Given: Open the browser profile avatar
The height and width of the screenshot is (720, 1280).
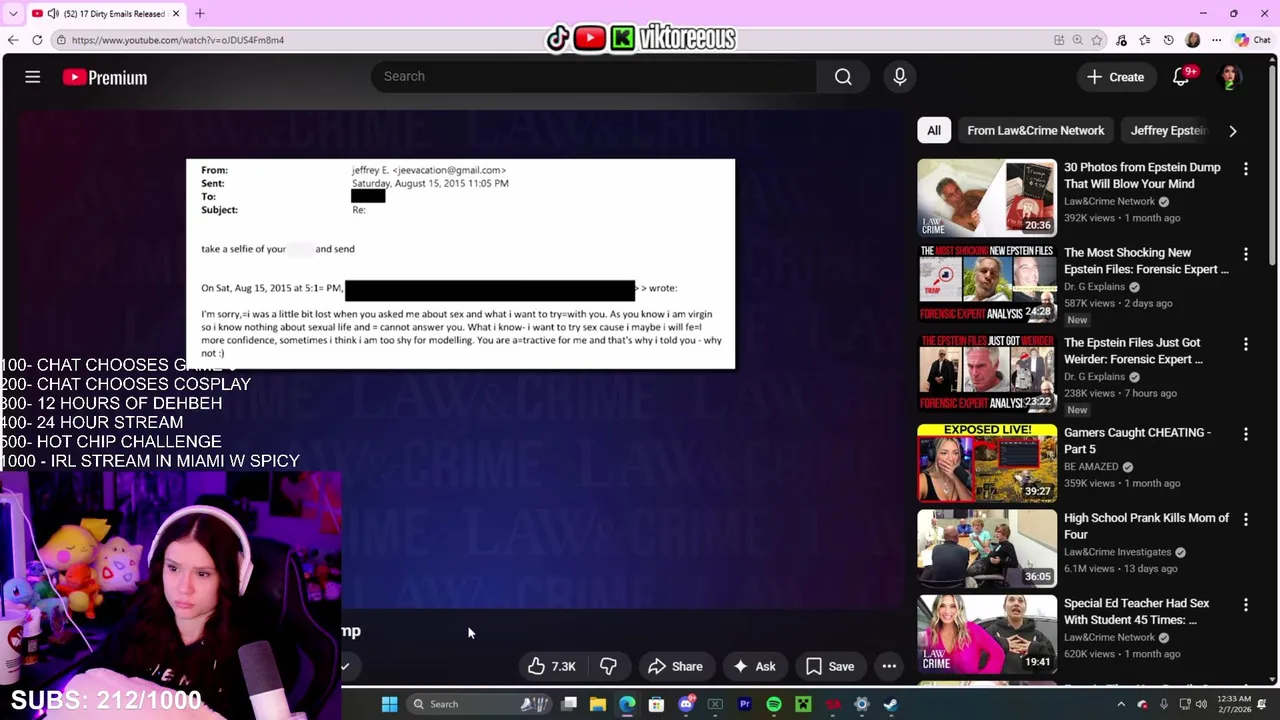Looking at the screenshot, I should point(1192,40).
